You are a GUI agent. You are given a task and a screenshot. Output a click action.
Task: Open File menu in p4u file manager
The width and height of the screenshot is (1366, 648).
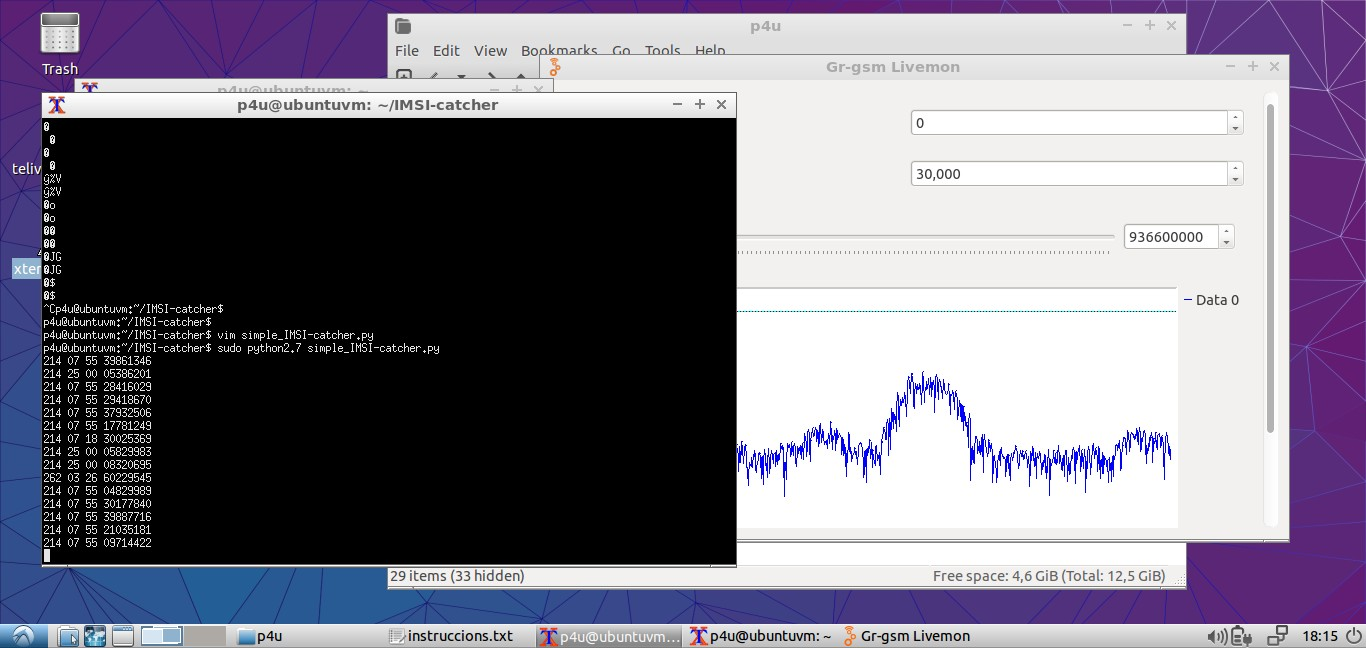407,51
